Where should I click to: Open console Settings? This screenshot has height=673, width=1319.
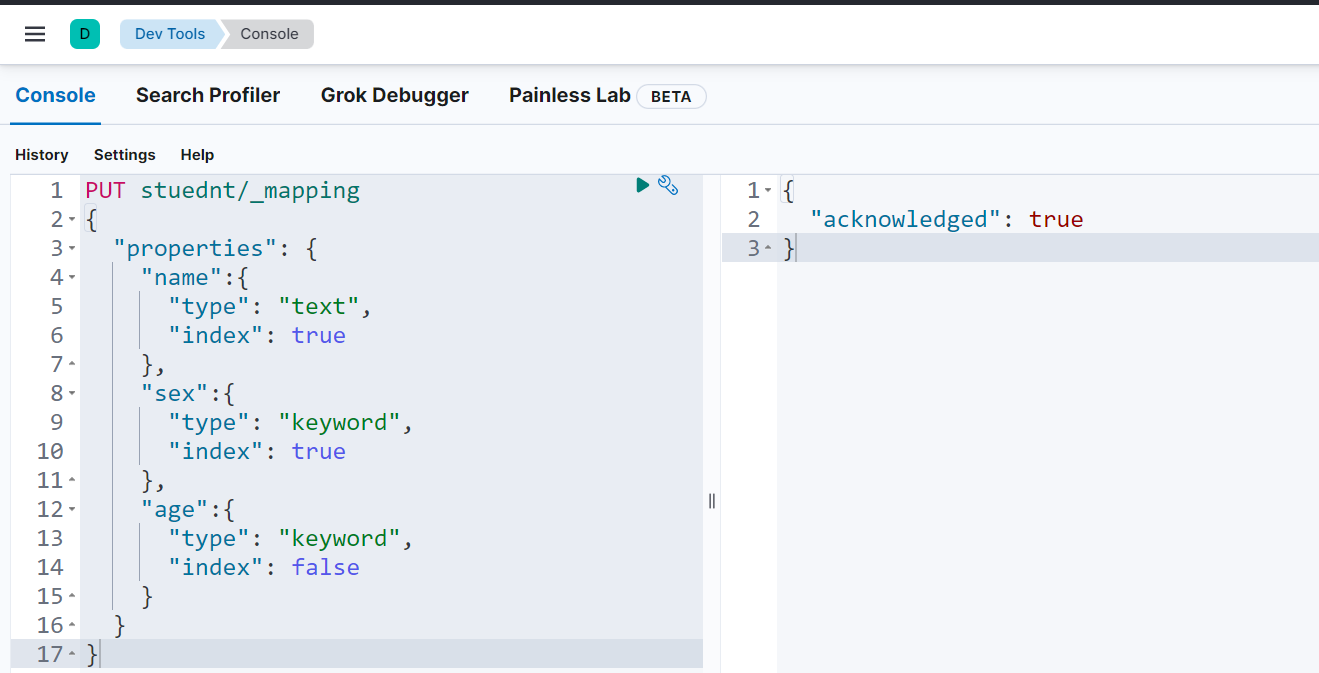pyautogui.click(x=124, y=155)
